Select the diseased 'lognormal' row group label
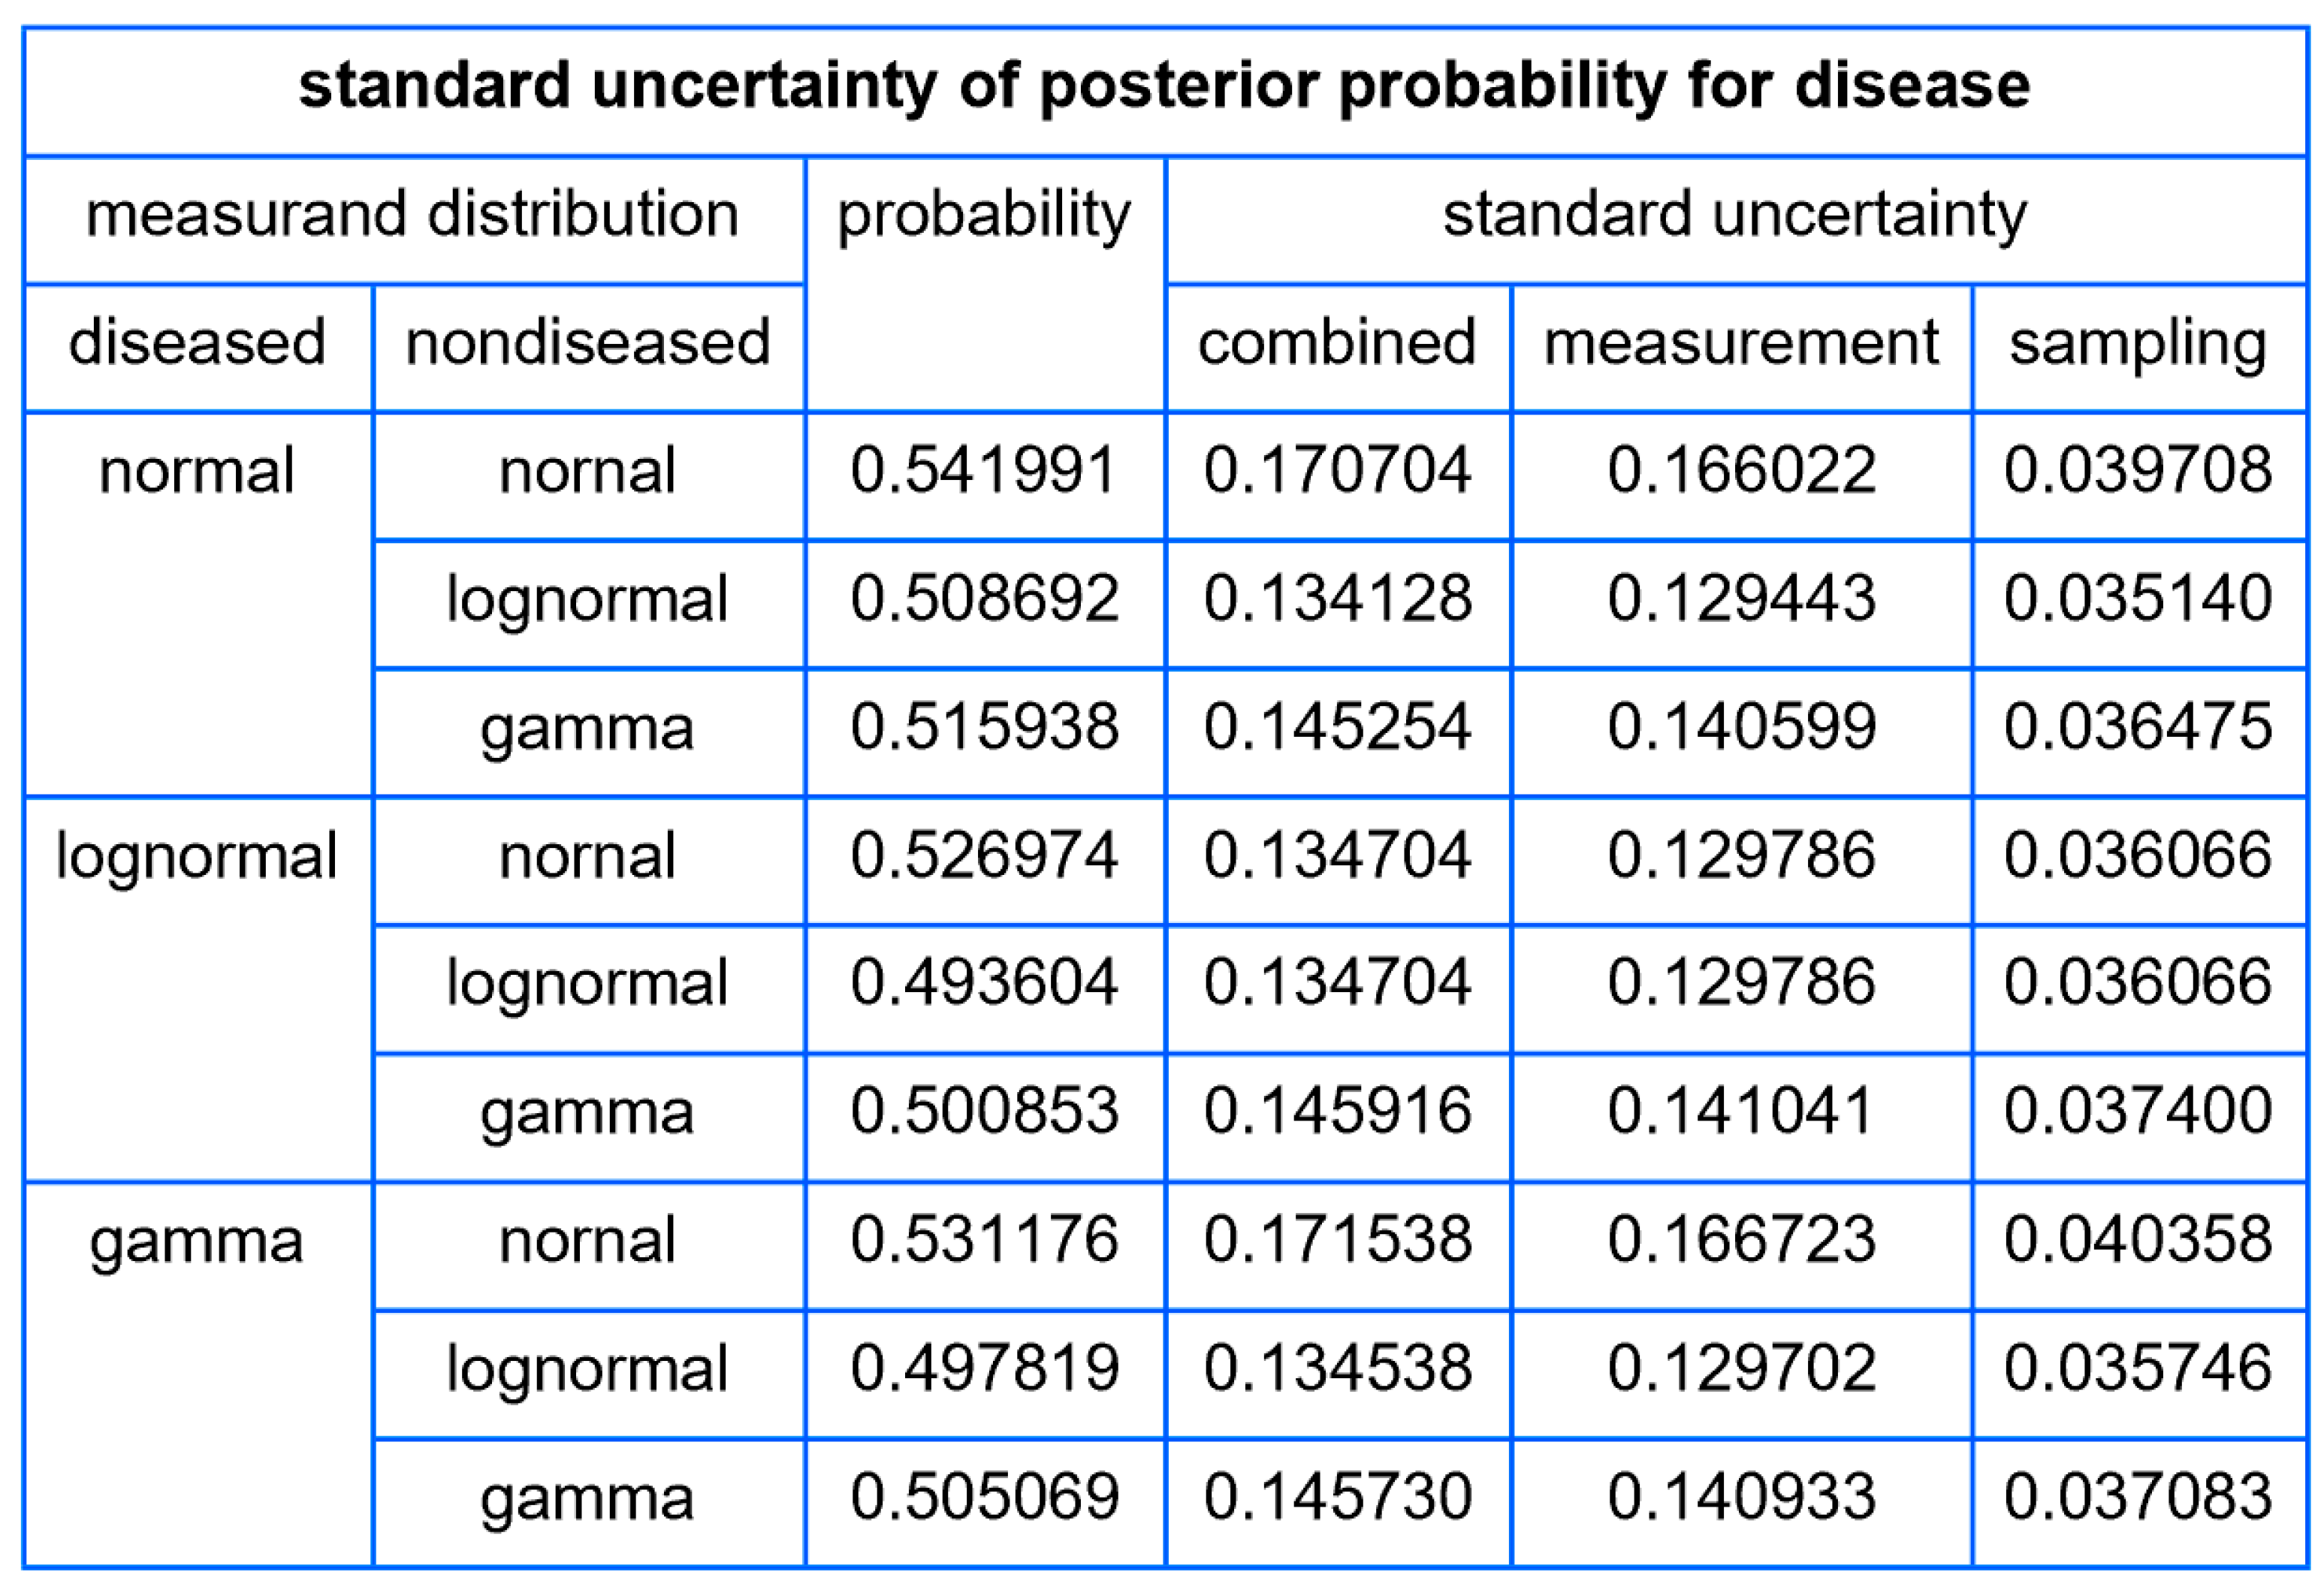The height and width of the screenshot is (1587, 2324). [x=197, y=857]
